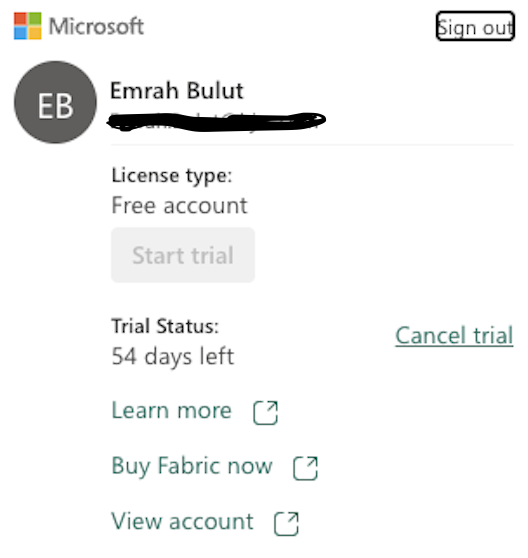
Task: Click the blacked-out email address
Action: tap(216, 122)
